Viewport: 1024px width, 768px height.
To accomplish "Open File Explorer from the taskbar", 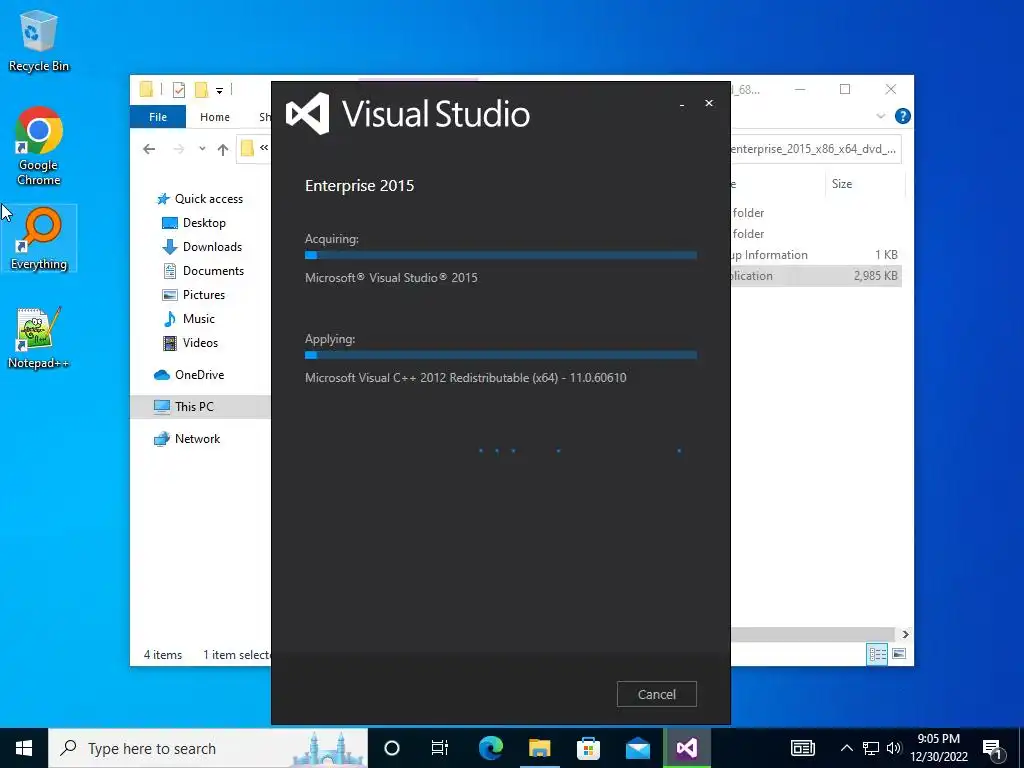I will 540,748.
